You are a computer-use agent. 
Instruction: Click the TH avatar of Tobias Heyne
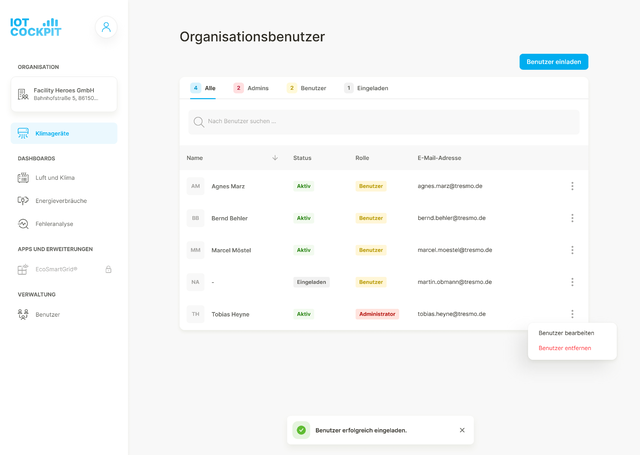(196, 314)
